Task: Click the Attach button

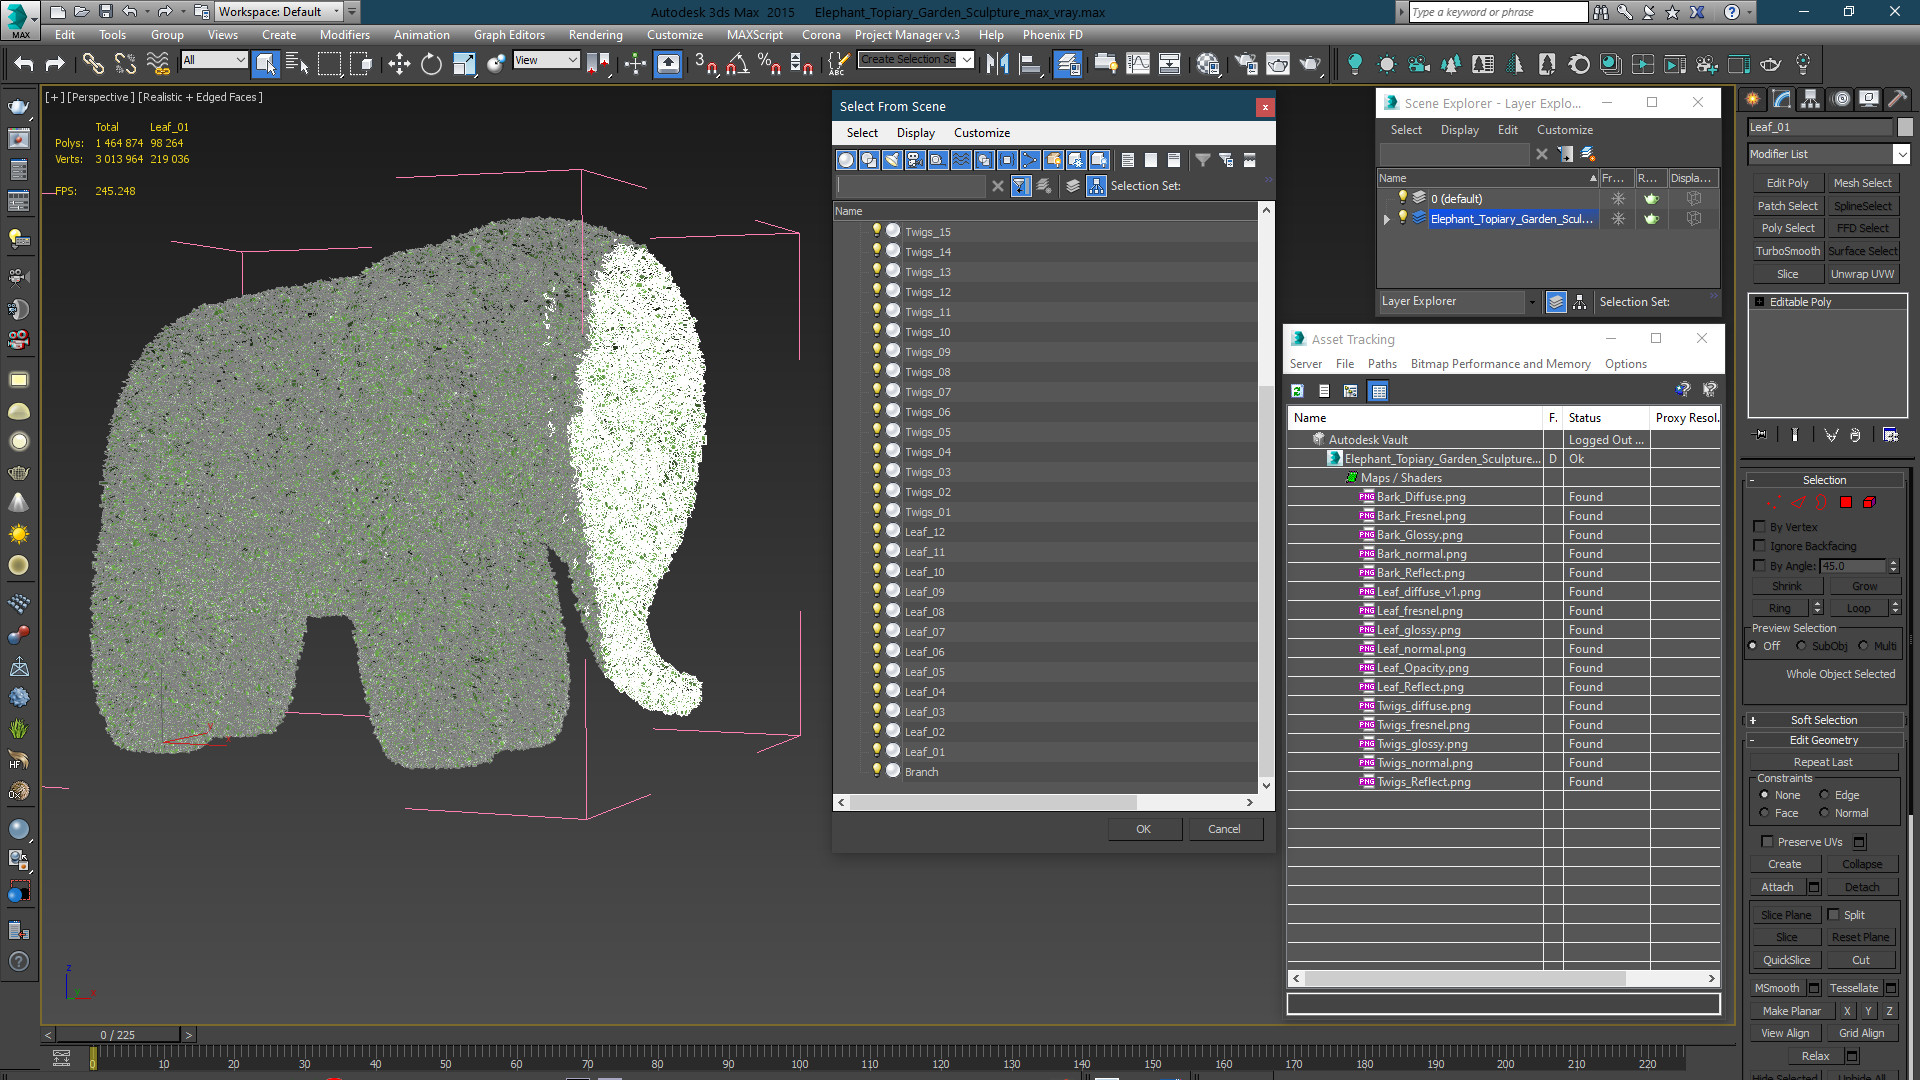Action: [1777, 887]
